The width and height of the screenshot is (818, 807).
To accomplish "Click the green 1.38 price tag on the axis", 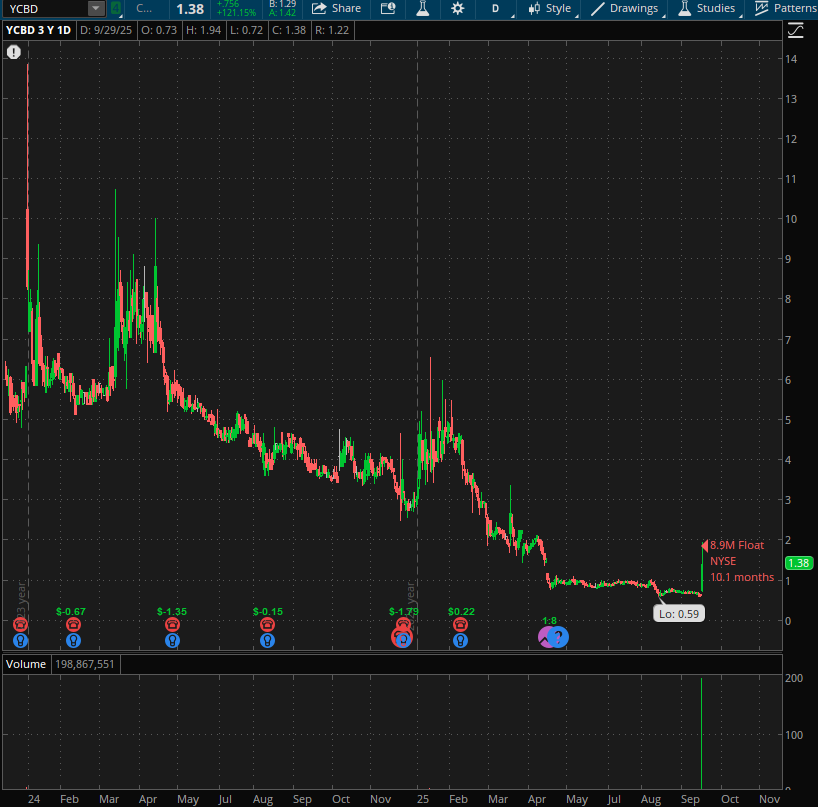I will point(799,563).
